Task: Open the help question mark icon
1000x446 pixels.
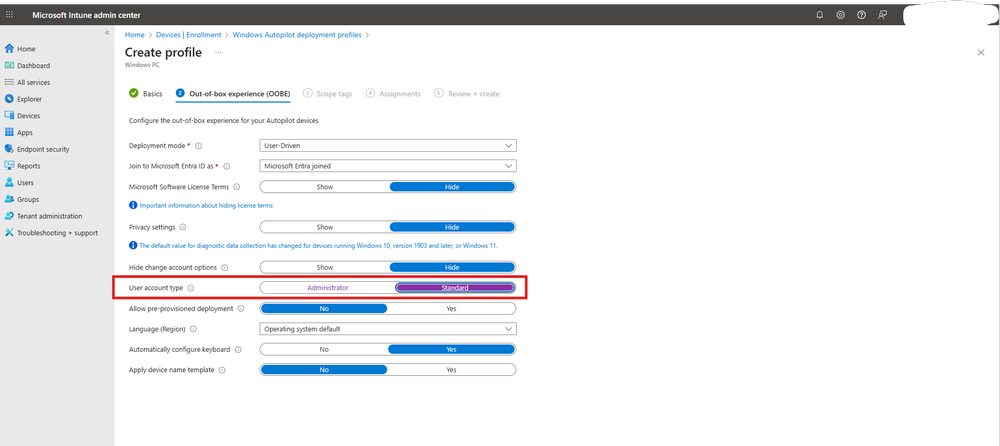Action: (862, 15)
